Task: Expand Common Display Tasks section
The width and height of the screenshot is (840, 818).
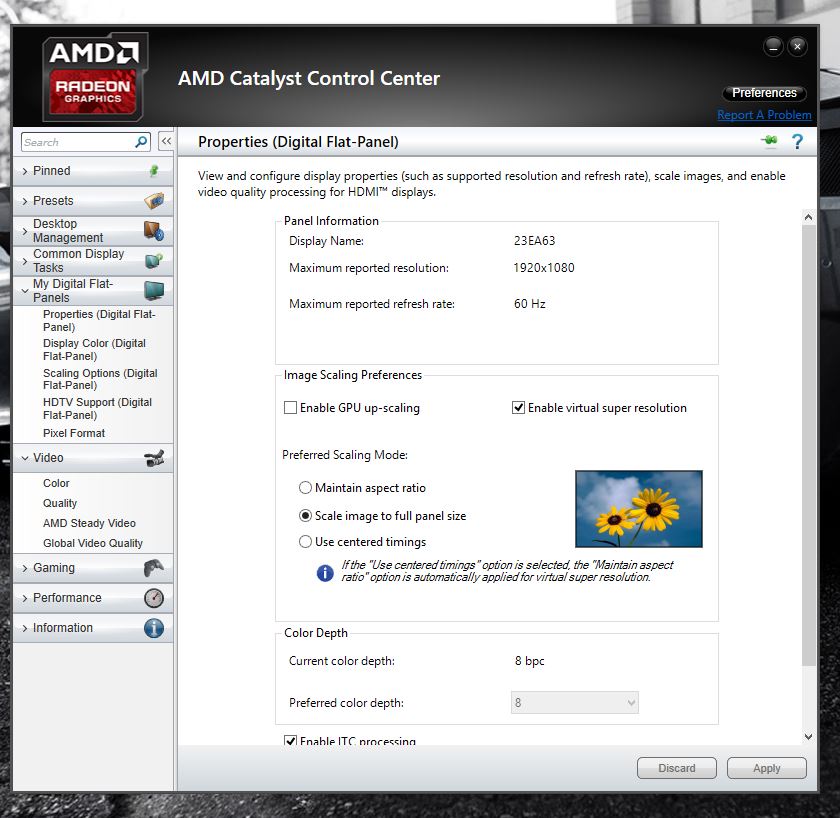Action: pos(25,261)
